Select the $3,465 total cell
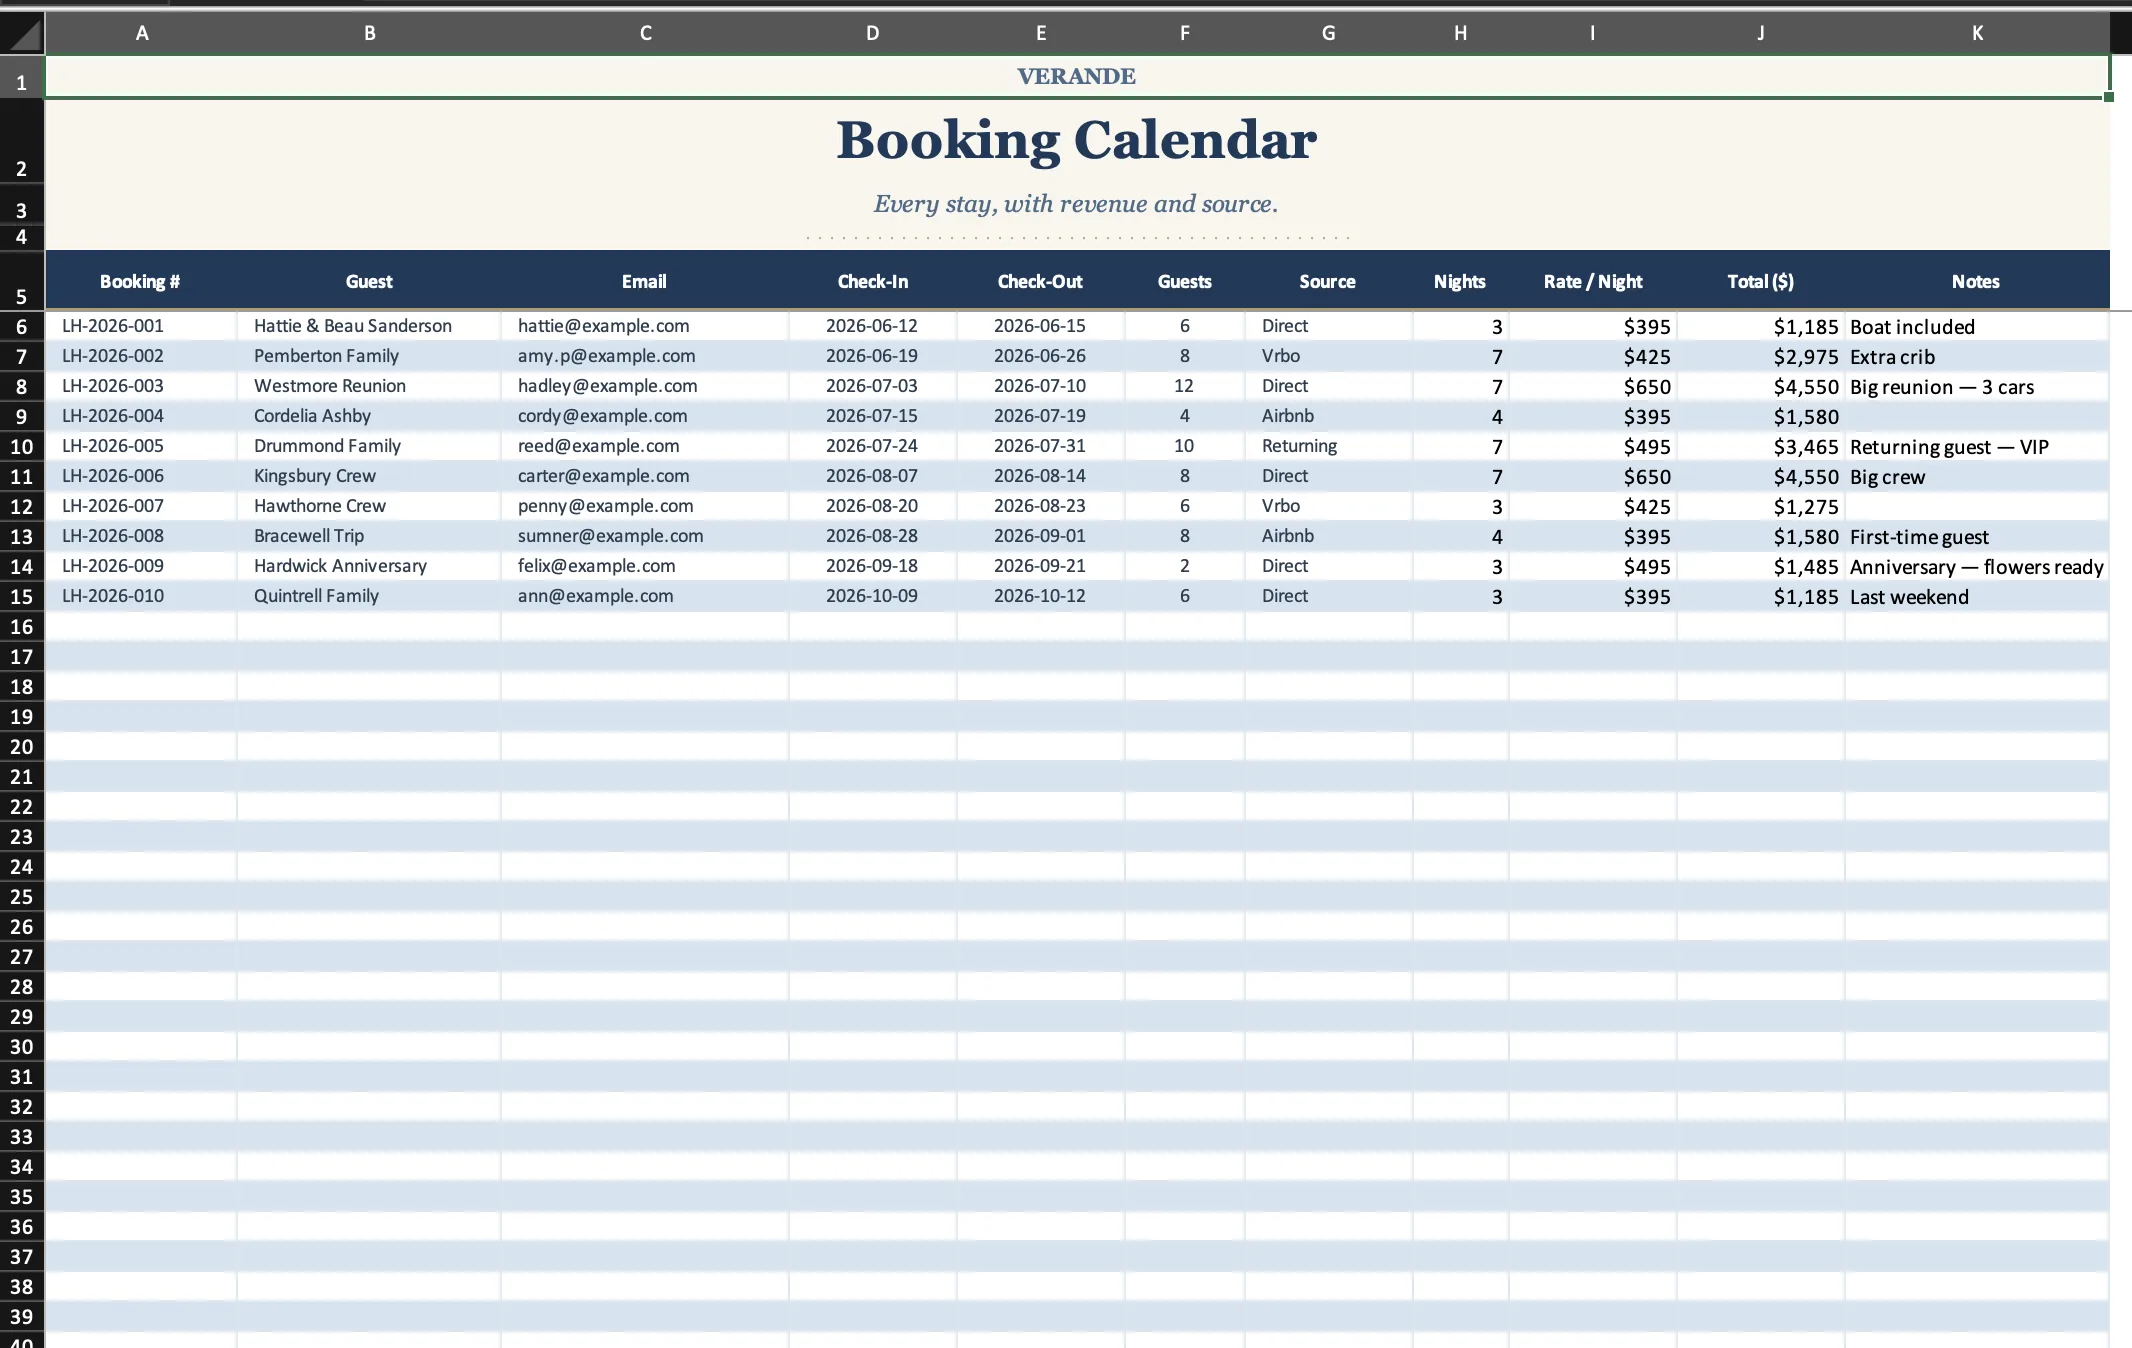This screenshot has height=1348, width=2132. 1761,446
